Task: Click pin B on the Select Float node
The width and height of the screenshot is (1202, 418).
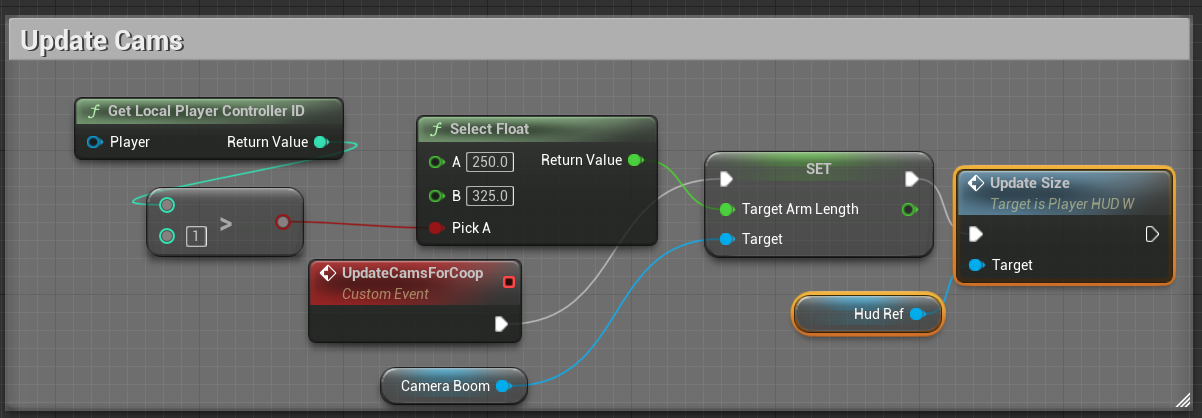Action: point(435,195)
